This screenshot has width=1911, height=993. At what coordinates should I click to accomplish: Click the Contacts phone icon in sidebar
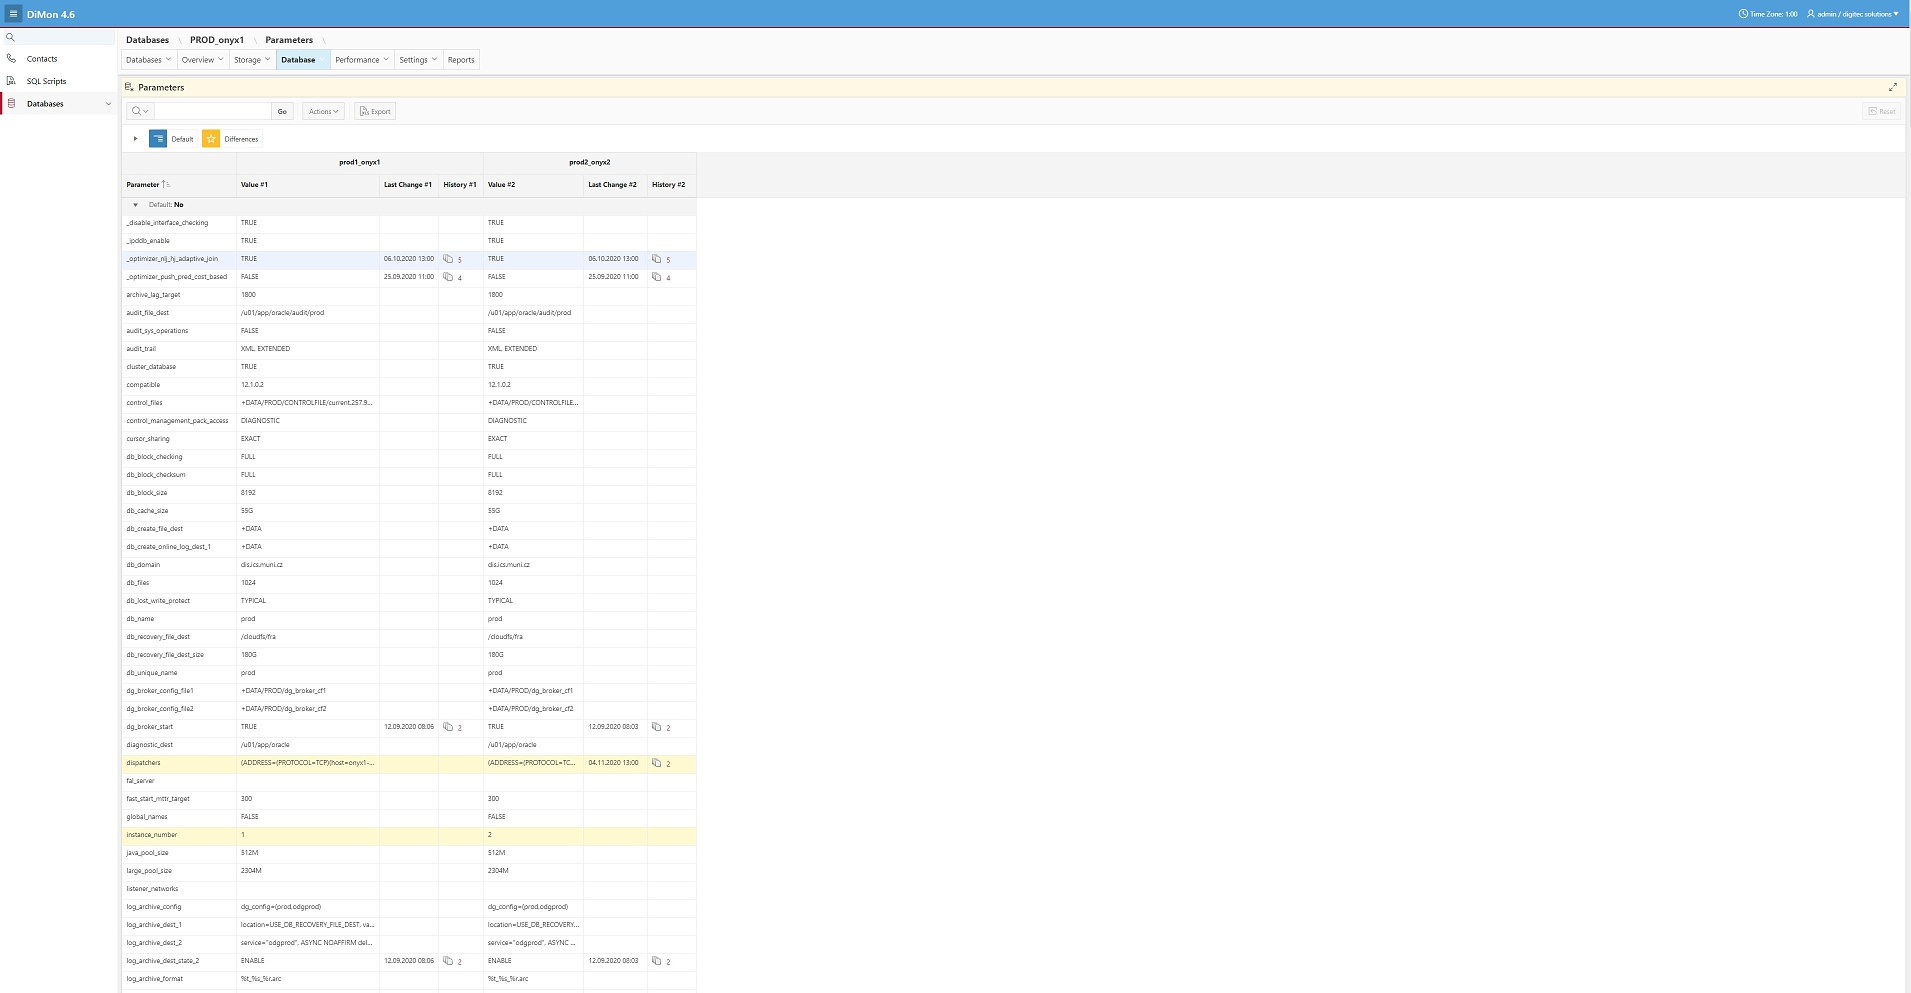pyautogui.click(x=11, y=59)
